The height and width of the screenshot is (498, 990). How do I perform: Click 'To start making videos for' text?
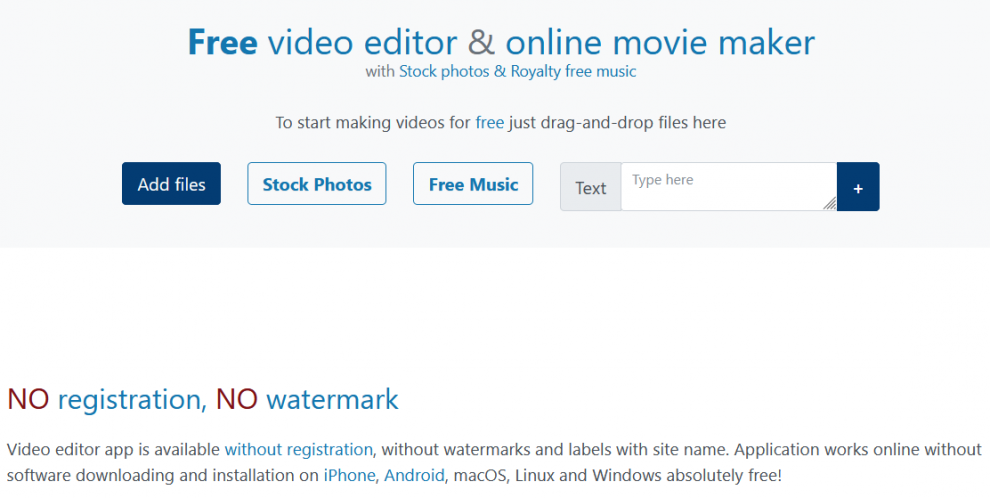(x=373, y=122)
